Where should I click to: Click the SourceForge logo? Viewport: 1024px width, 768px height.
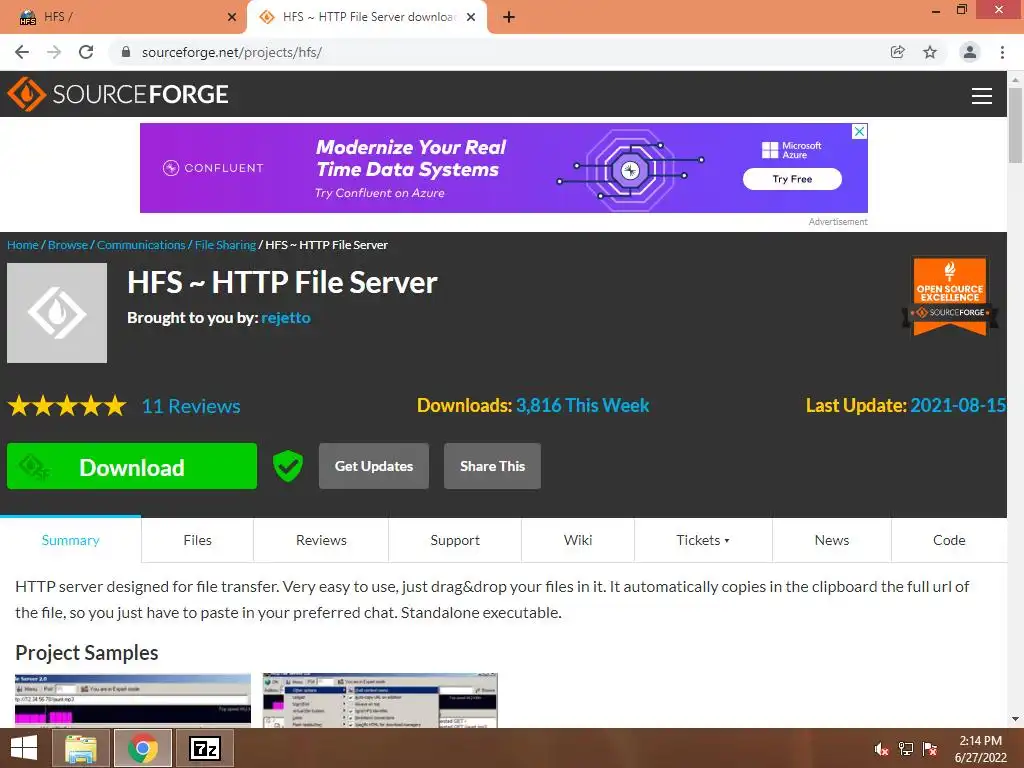[118, 94]
